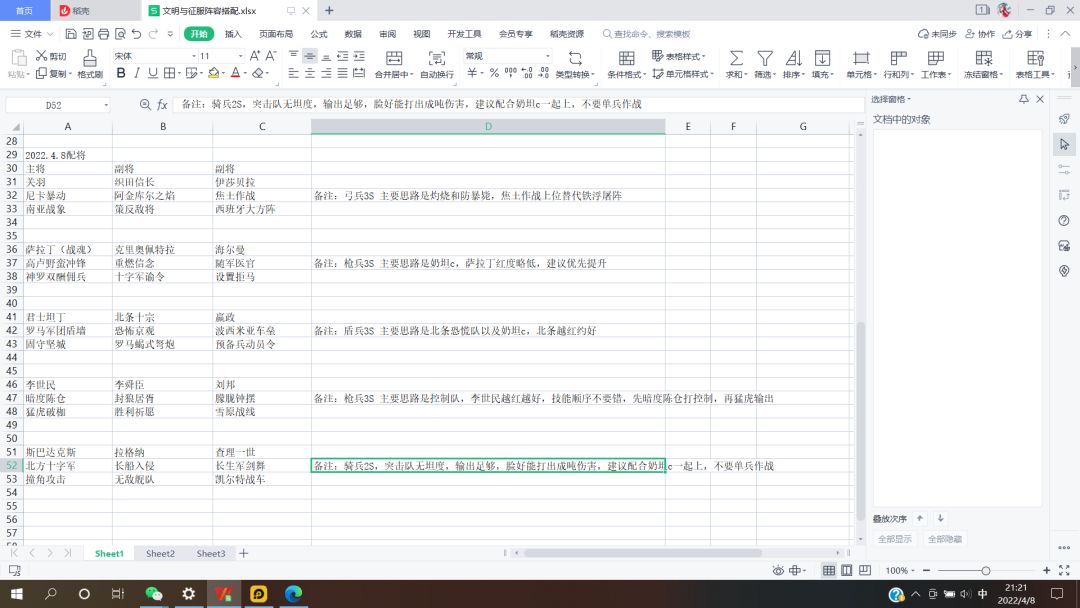1080x608 pixels.
Task: Toggle underline formatting
Action: tap(153, 73)
